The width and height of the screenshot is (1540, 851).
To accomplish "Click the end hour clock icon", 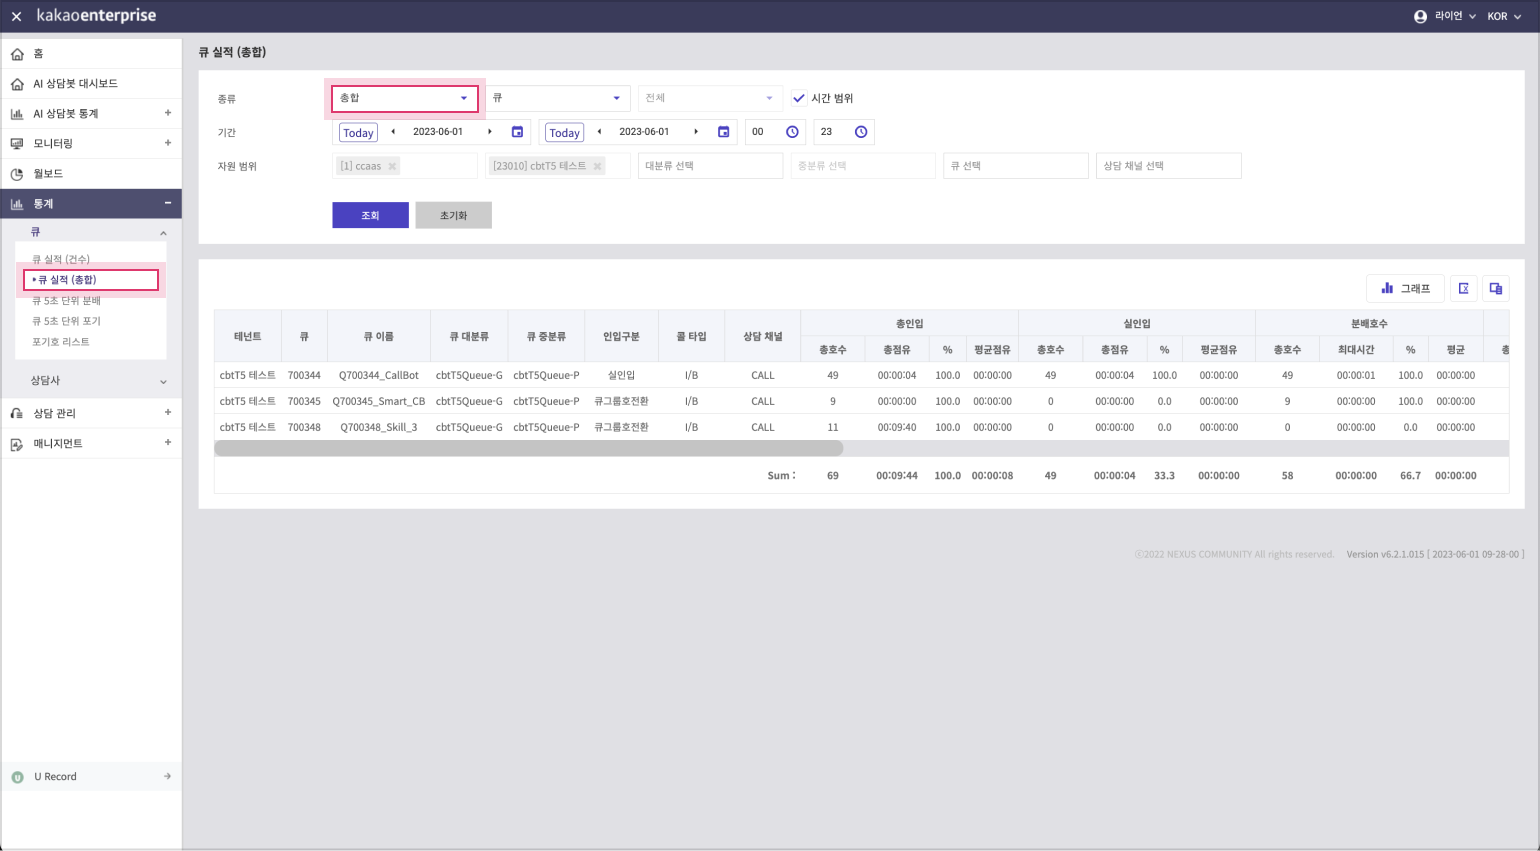I will (861, 132).
